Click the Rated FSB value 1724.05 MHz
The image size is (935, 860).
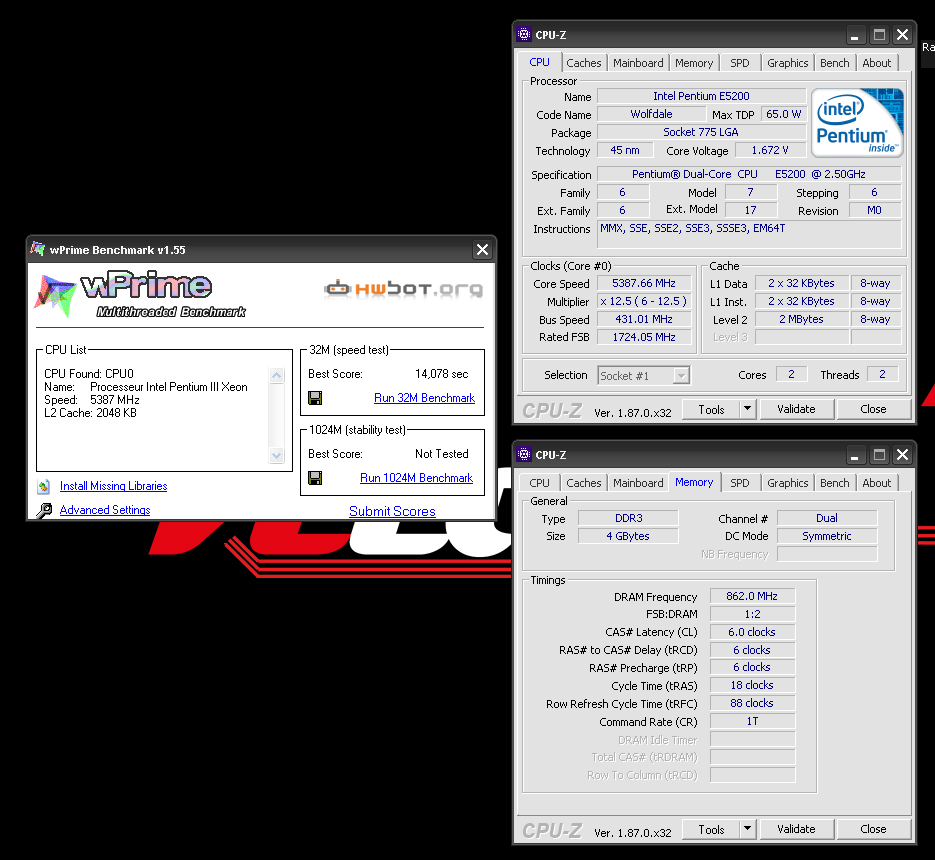tap(644, 337)
